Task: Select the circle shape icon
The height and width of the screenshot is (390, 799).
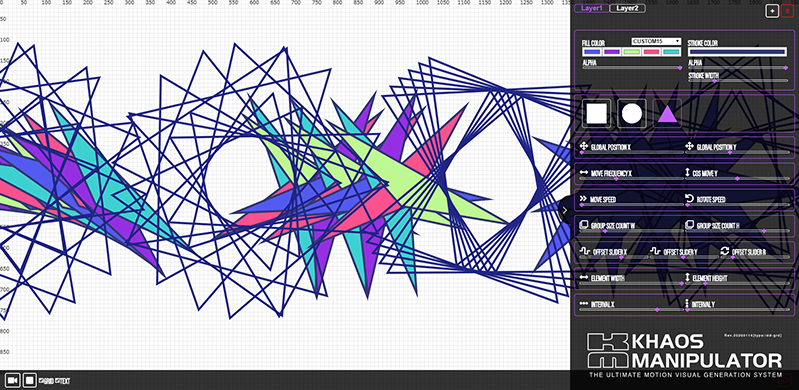Action: click(632, 114)
